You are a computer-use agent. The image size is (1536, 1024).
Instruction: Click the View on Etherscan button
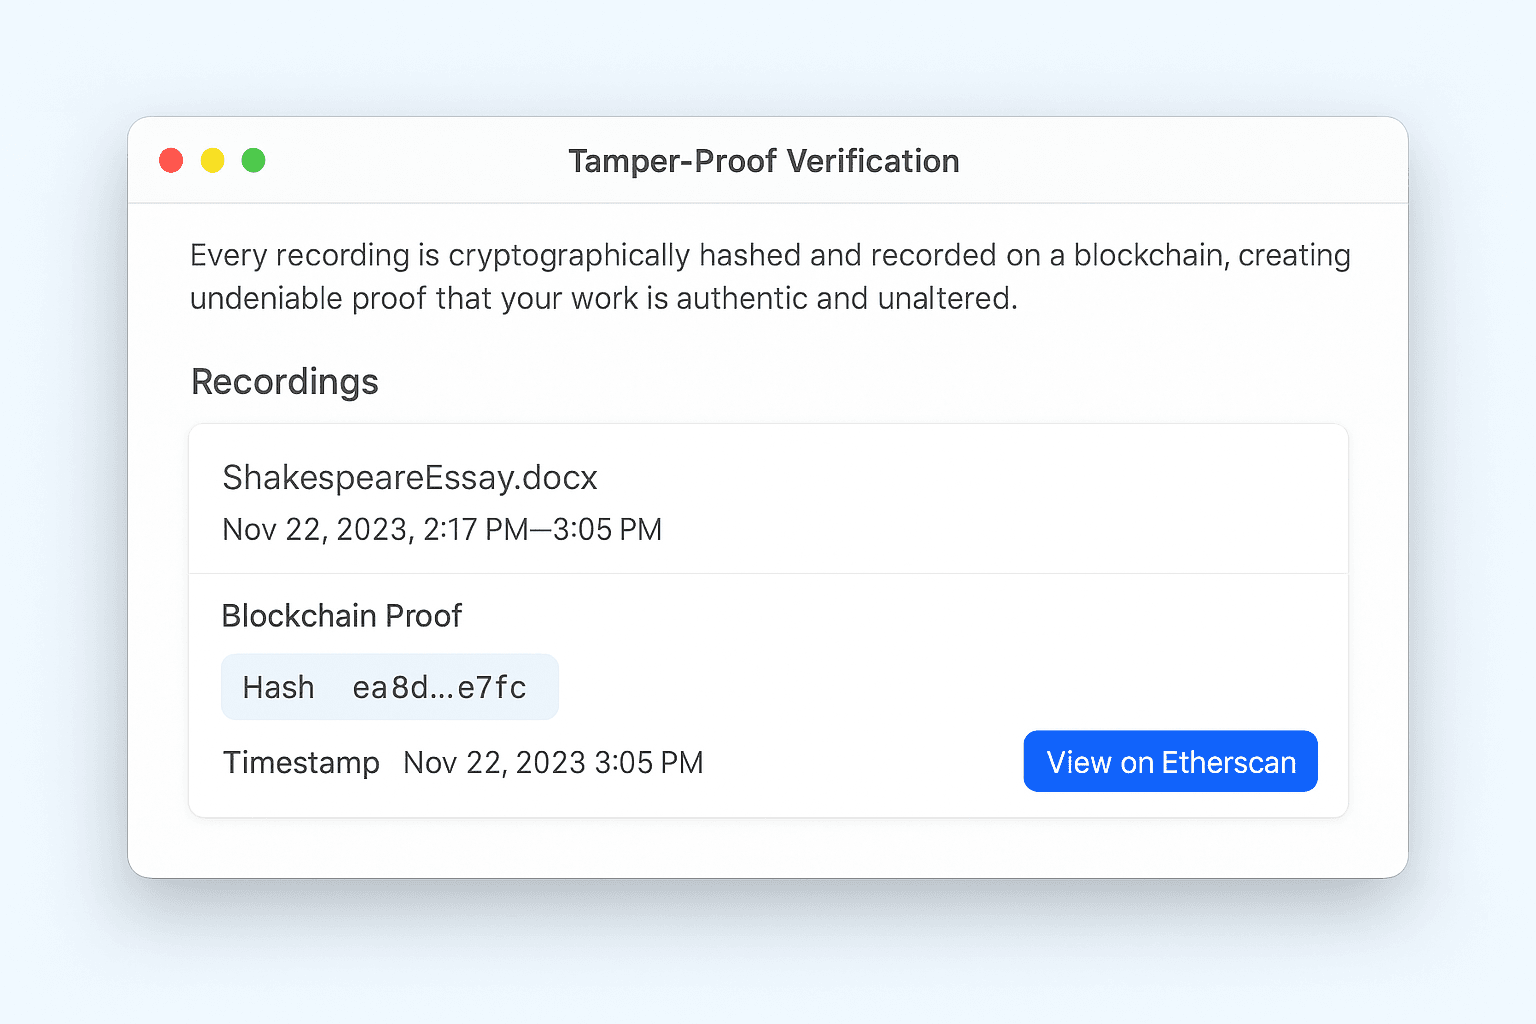(x=1170, y=762)
